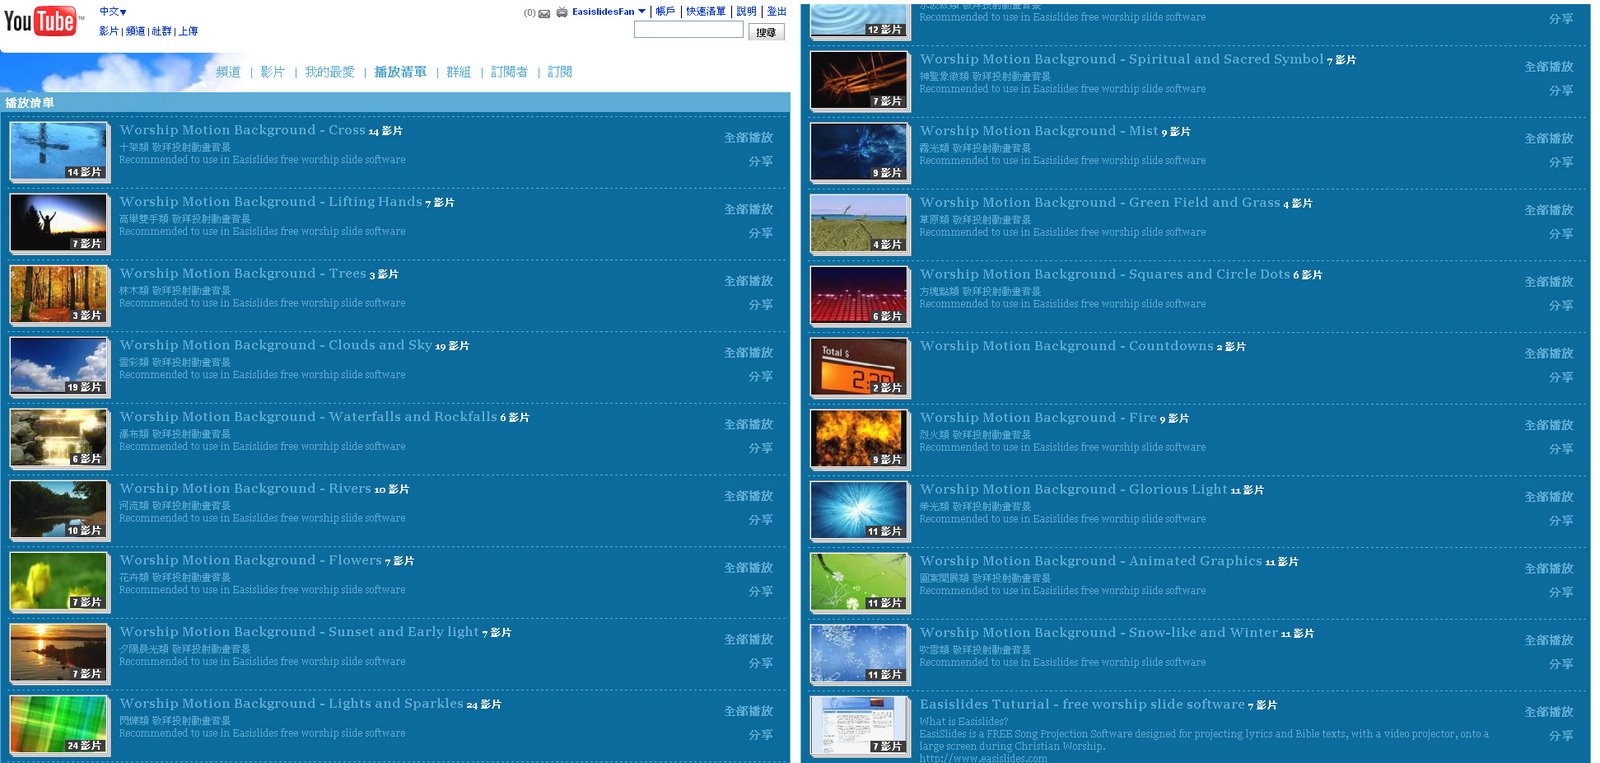Click 分享 for the Mist playlist

[x=1561, y=162]
